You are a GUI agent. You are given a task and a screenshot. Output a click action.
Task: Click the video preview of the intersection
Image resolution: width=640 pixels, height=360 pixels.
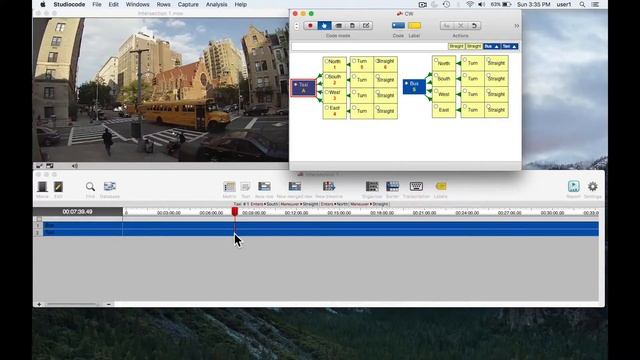pyautogui.click(x=160, y=89)
